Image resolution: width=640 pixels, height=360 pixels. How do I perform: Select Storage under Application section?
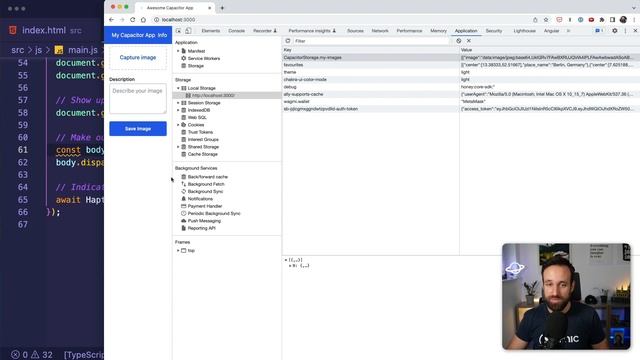tap(196, 66)
